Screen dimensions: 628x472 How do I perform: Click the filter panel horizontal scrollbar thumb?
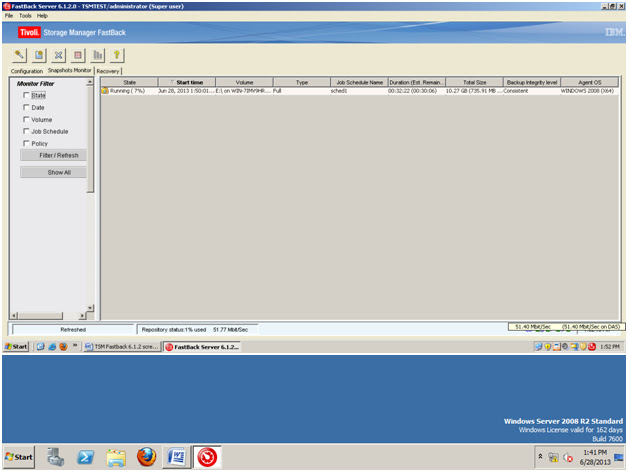point(40,316)
